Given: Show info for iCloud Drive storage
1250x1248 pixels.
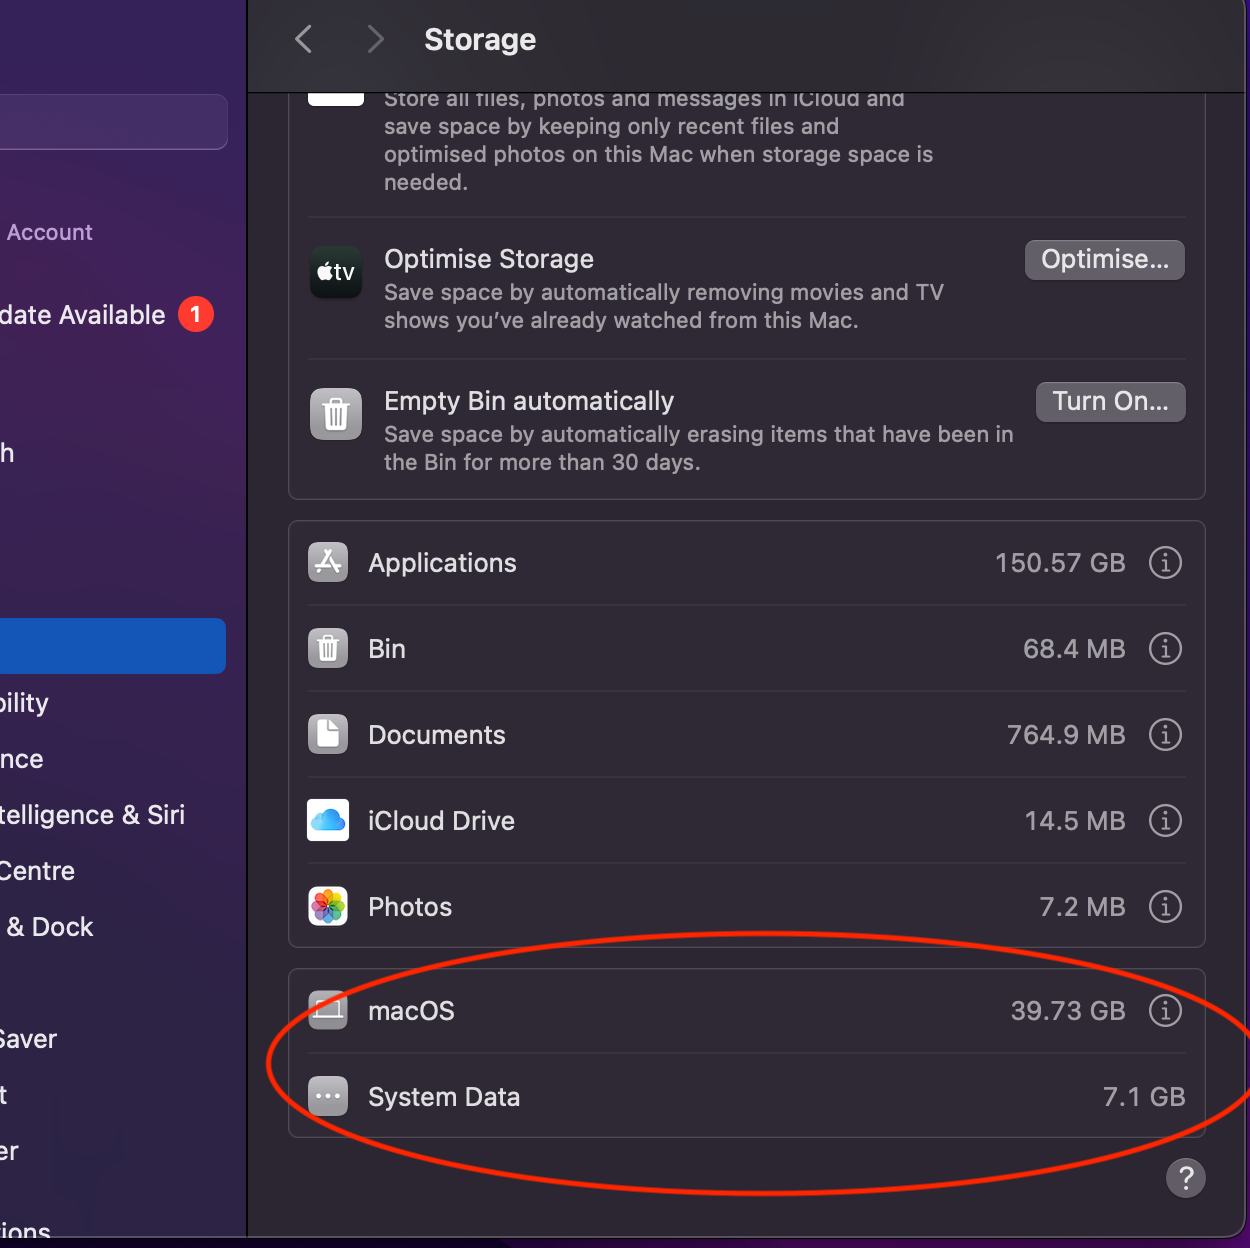Looking at the screenshot, I should (x=1165, y=820).
